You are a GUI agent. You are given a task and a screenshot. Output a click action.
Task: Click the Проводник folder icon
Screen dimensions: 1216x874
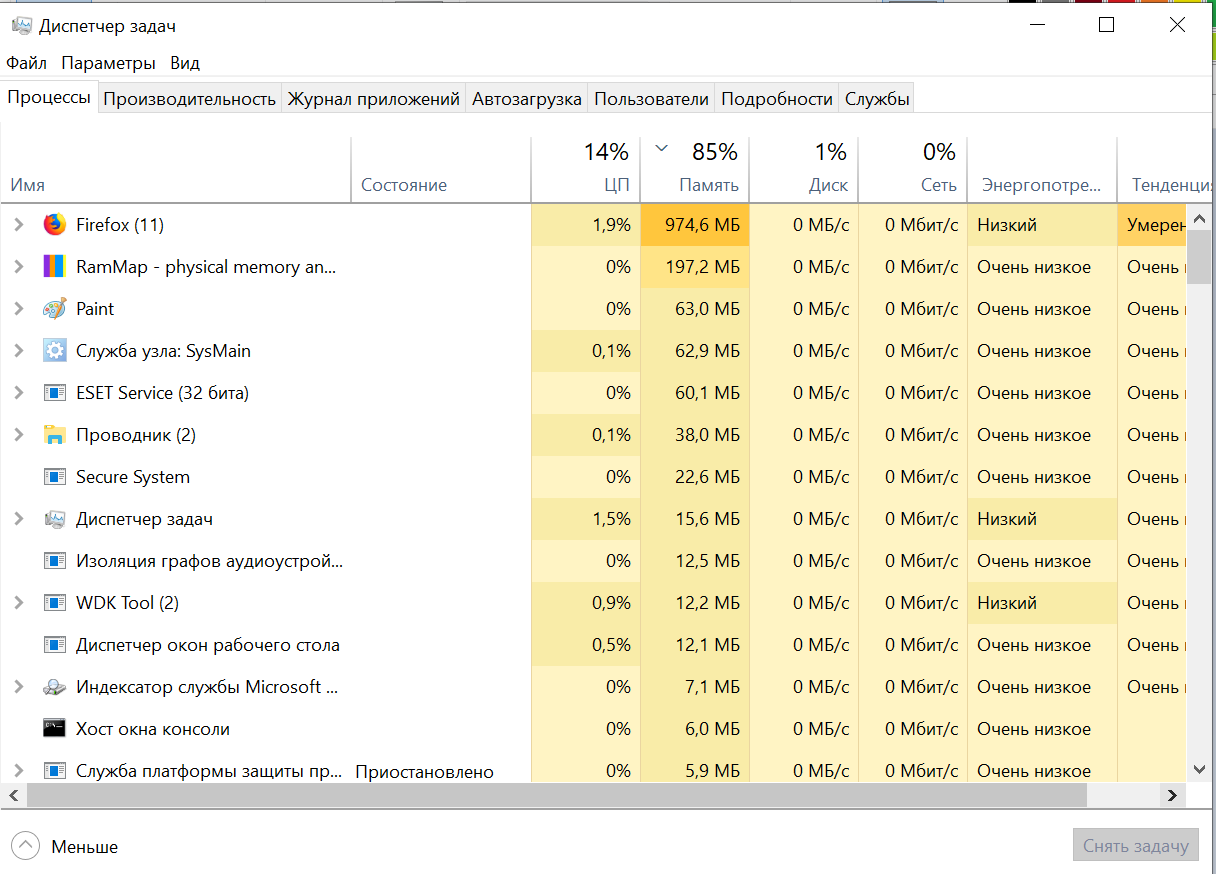coord(55,435)
